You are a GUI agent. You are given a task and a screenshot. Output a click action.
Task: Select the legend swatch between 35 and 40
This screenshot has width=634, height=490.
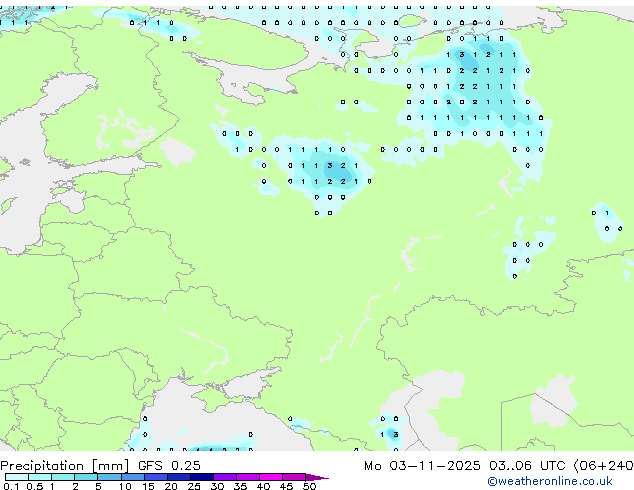[x=248, y=477]
